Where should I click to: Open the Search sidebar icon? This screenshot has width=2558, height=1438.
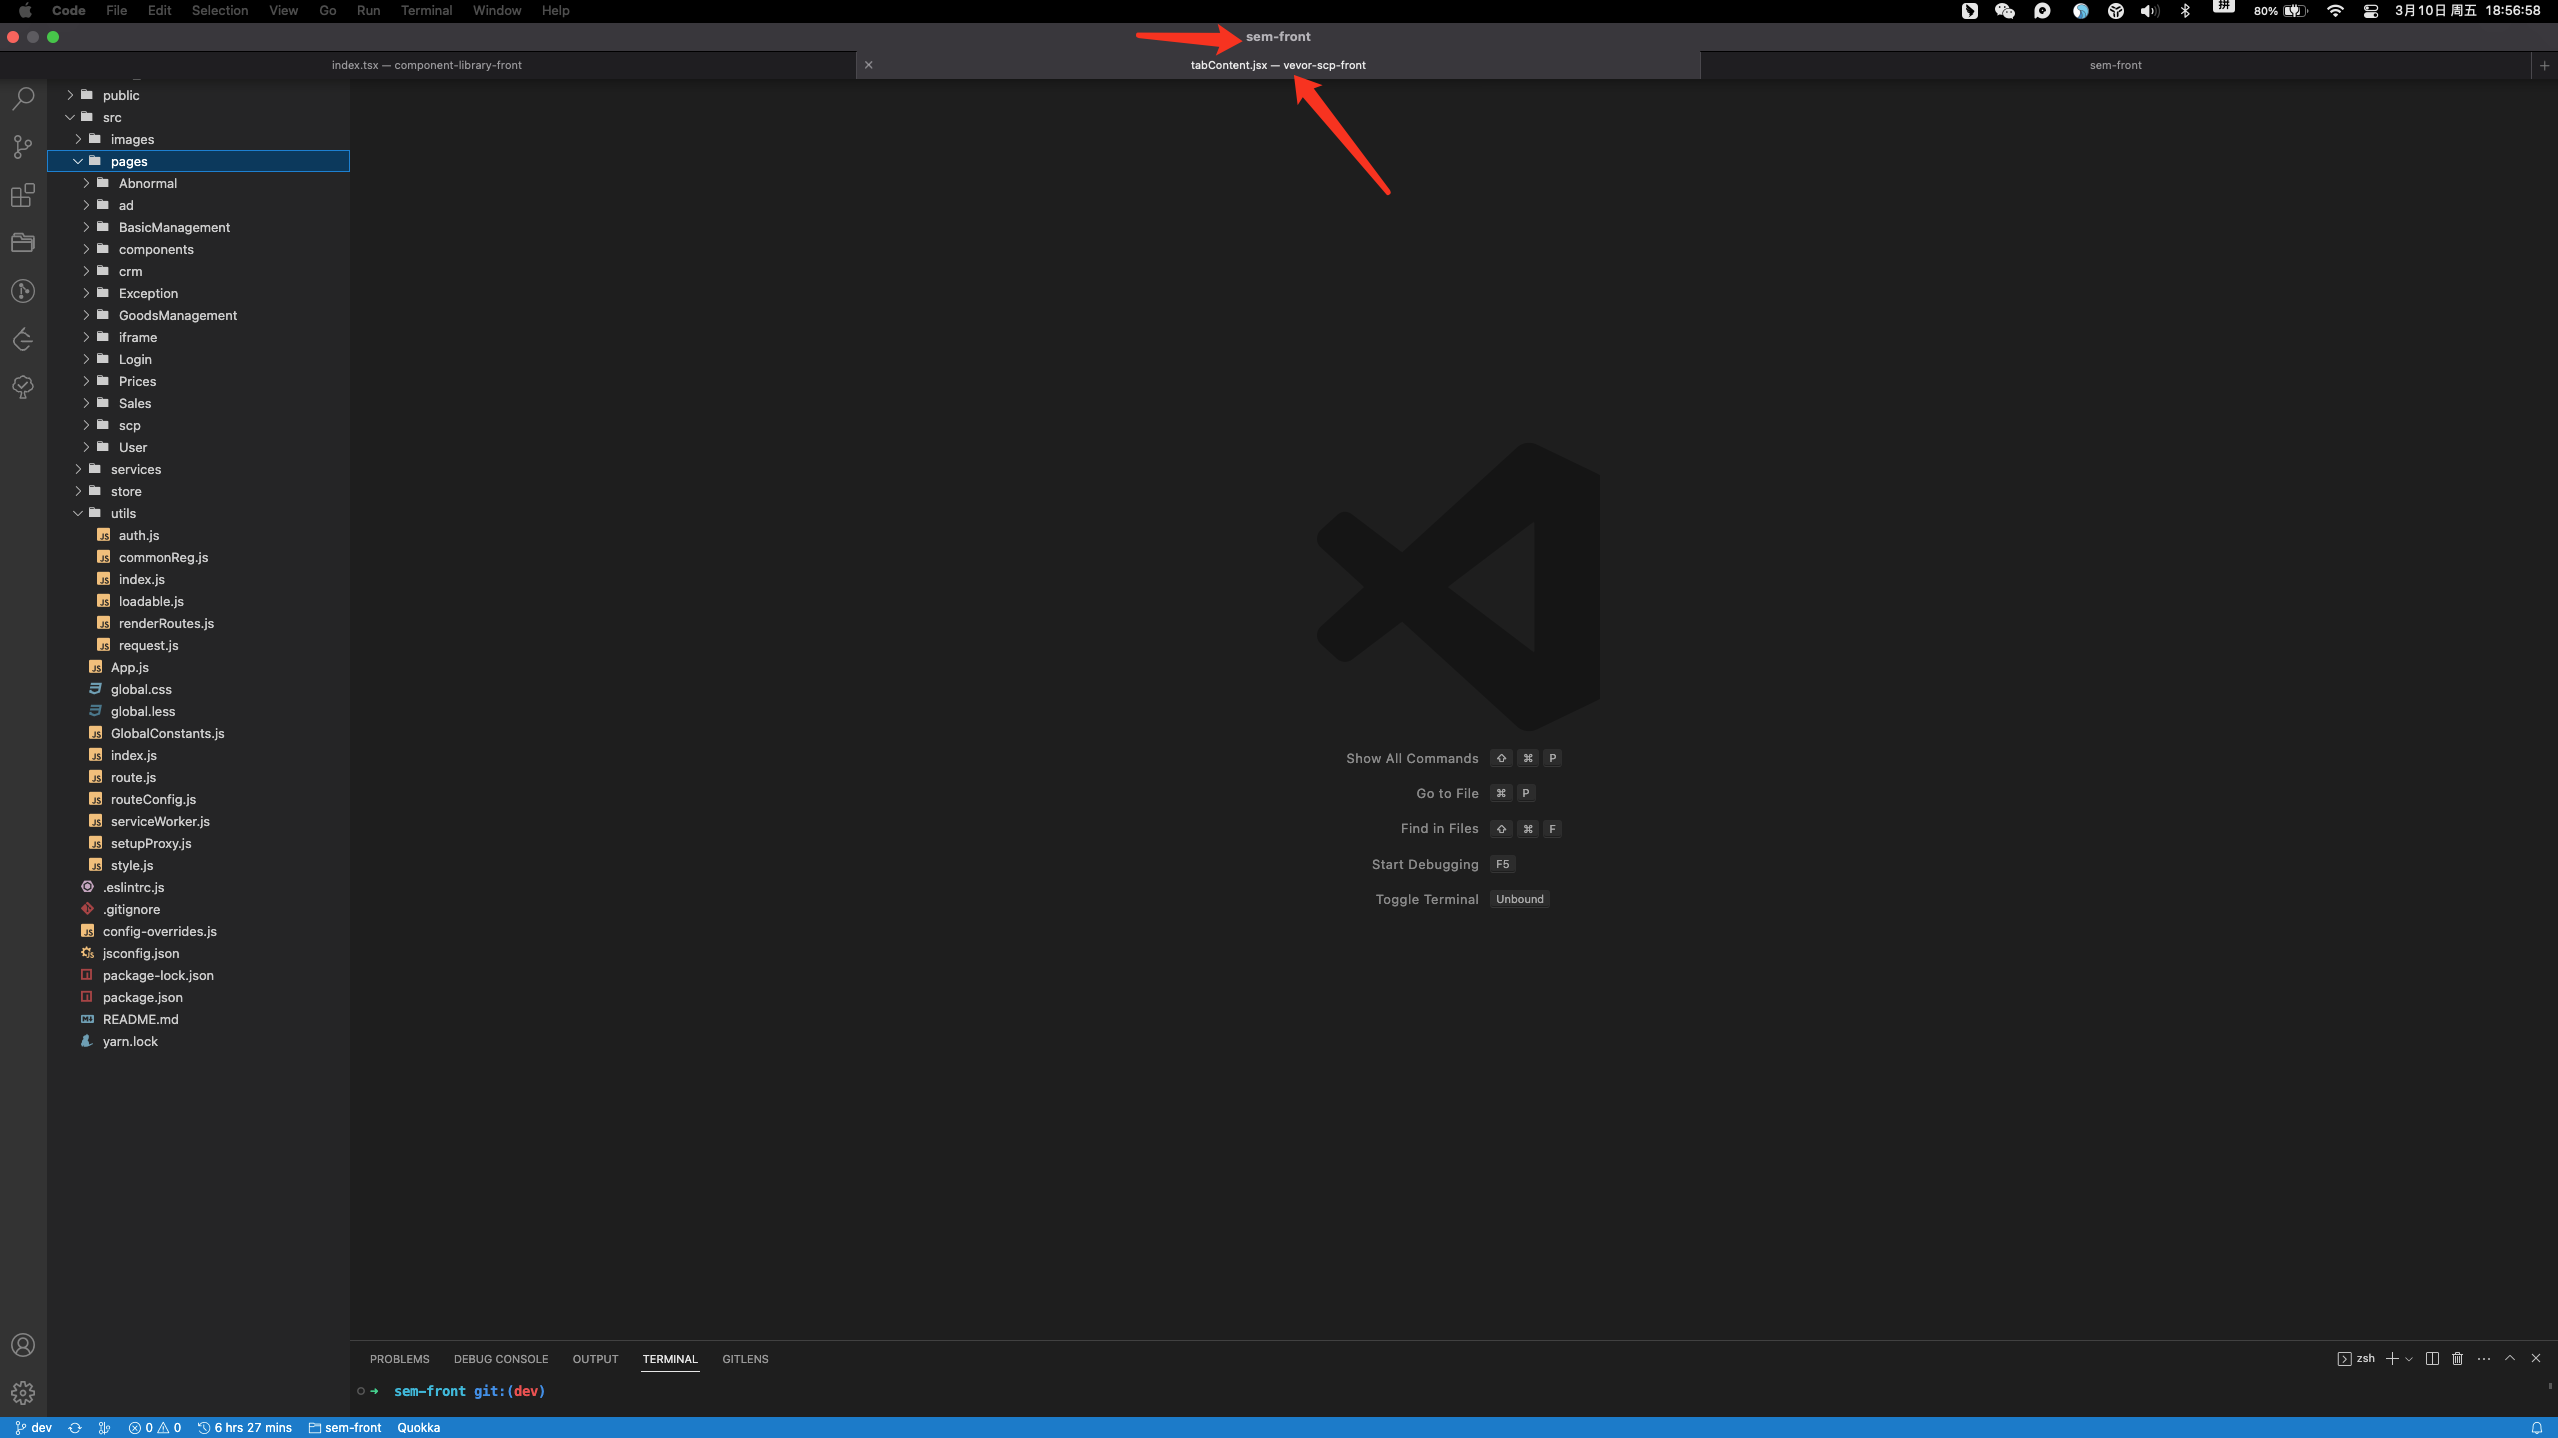coord(22,97)
